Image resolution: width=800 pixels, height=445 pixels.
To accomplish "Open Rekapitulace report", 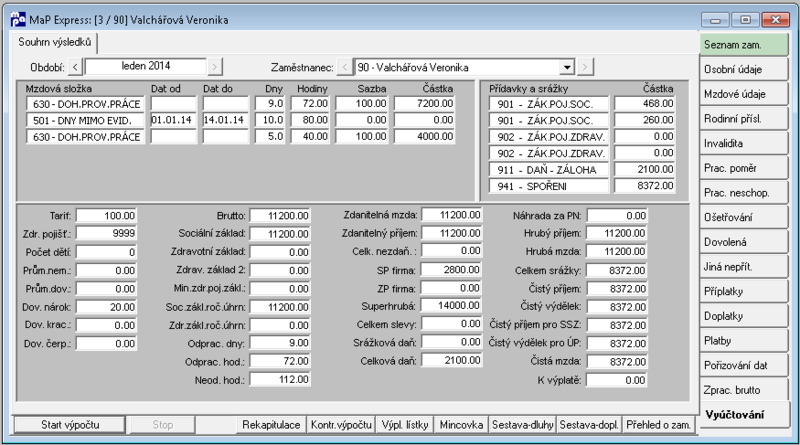I will (271, 425).
